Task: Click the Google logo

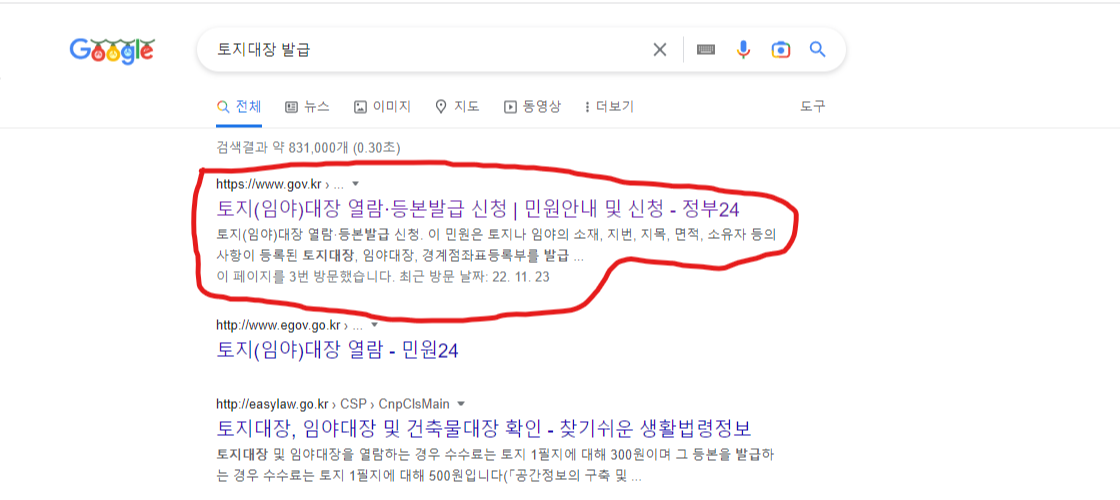Action: (x=112, y=50)
